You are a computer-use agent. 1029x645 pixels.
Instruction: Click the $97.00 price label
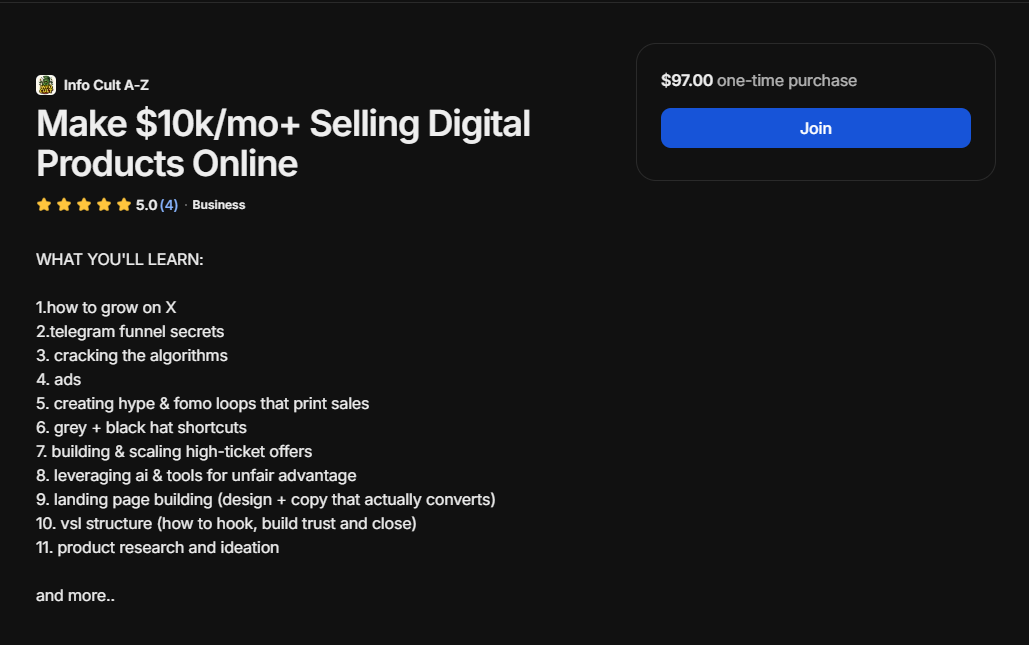tap(684, 80)
